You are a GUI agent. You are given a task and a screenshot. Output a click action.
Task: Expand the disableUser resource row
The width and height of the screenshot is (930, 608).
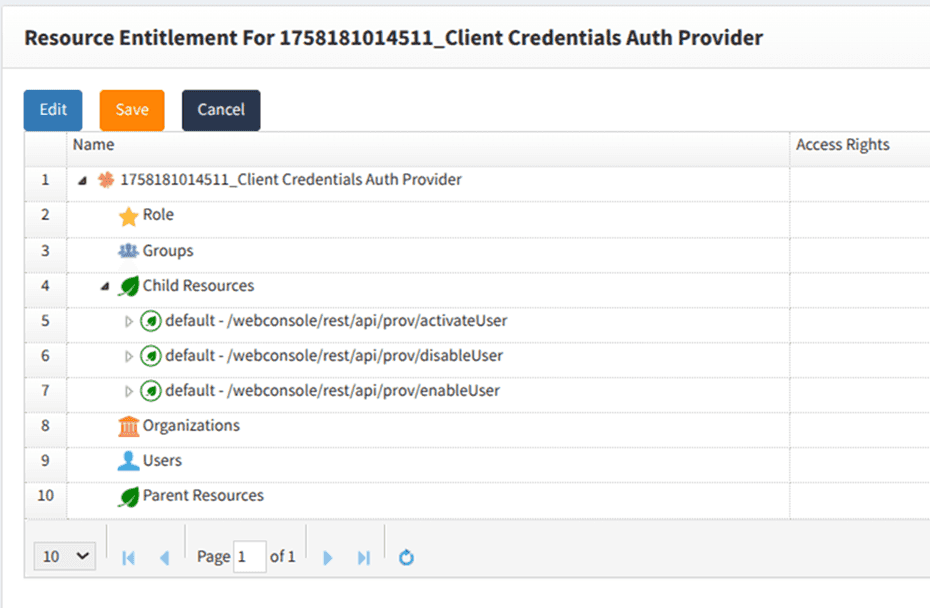point(128,357)
